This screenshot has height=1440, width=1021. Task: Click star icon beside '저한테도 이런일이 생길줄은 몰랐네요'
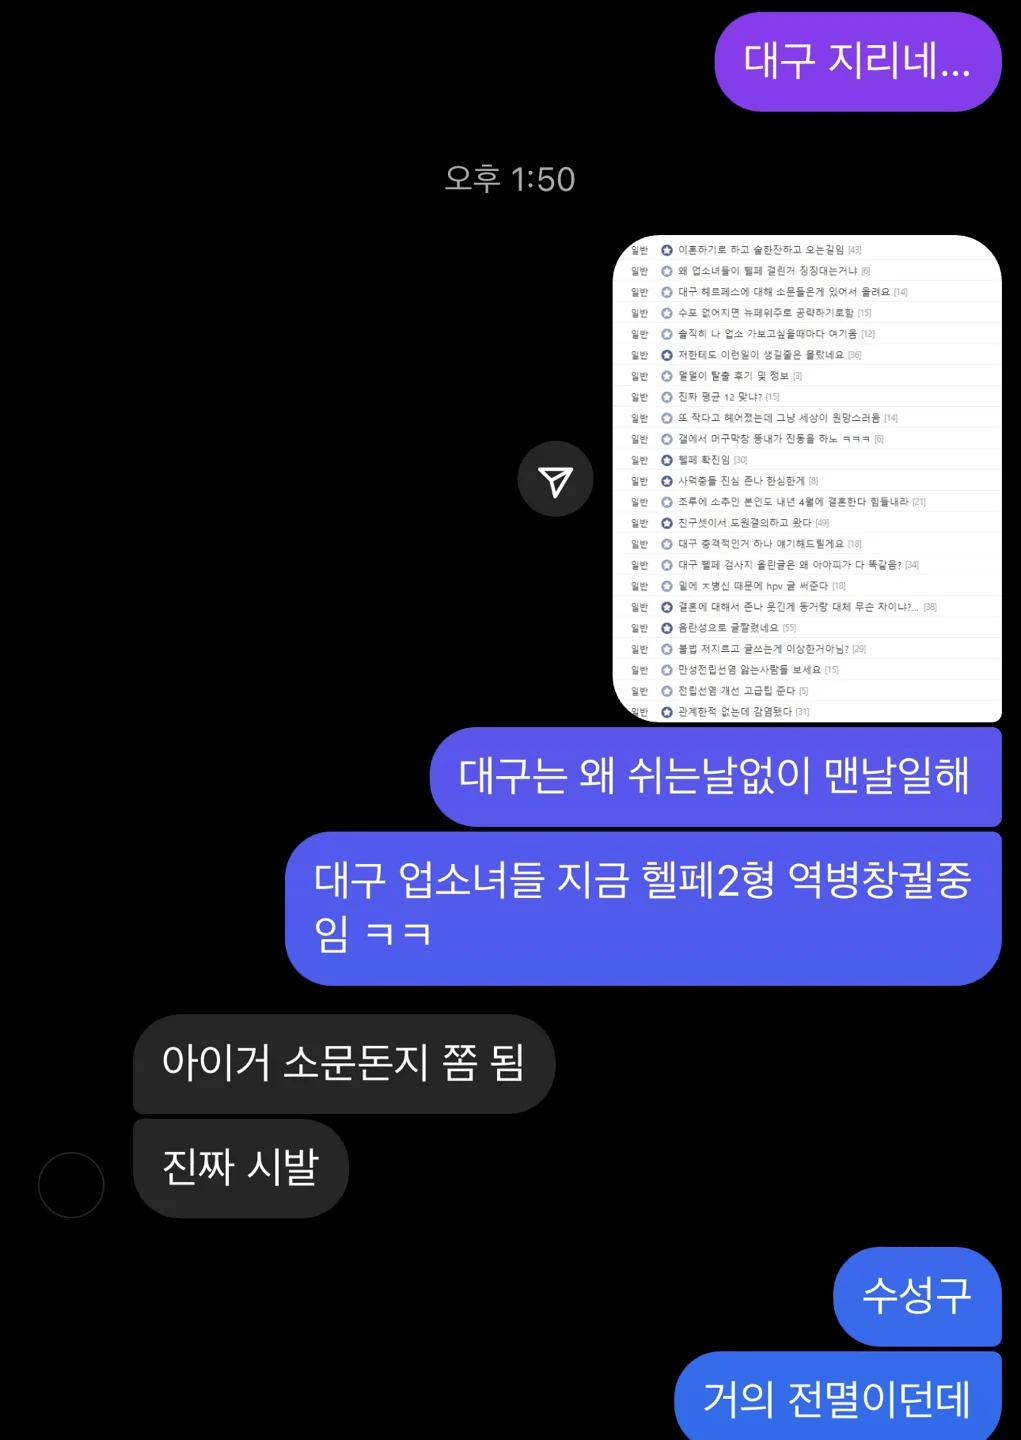tap(667, 355)
